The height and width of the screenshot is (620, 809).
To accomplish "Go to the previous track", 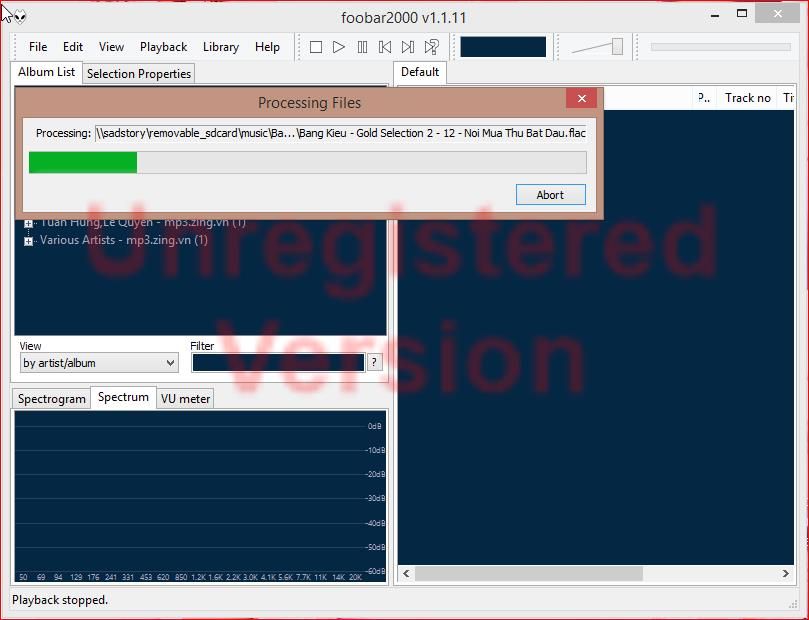I will [x=385, y=47].
